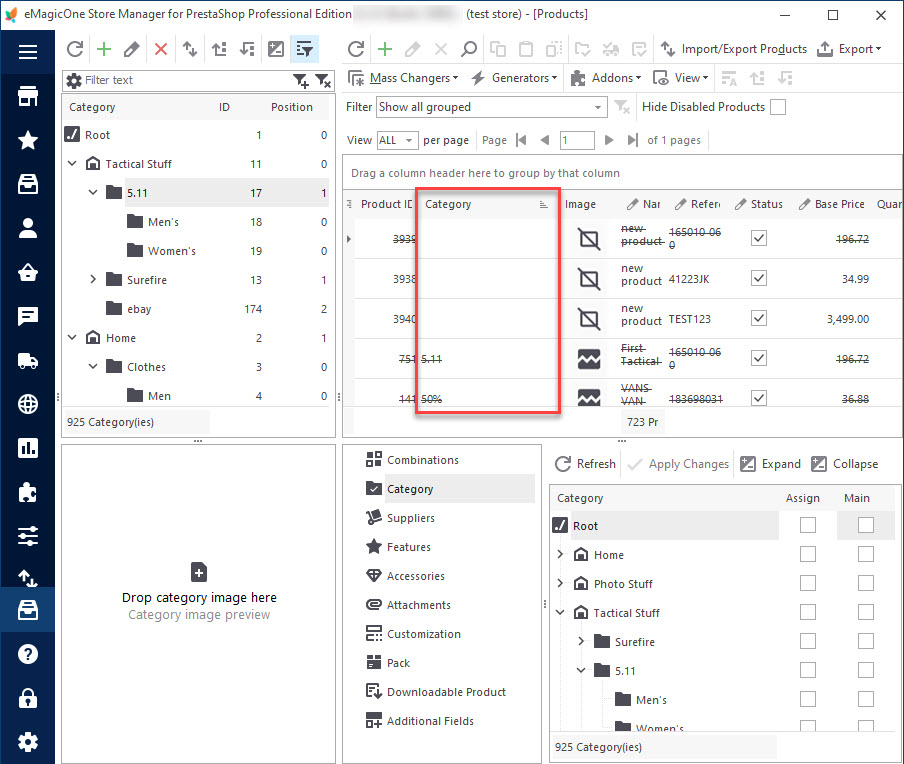Add filter funnel plus icon
This screenshot has width=904, height=764.
pos(300,80)
